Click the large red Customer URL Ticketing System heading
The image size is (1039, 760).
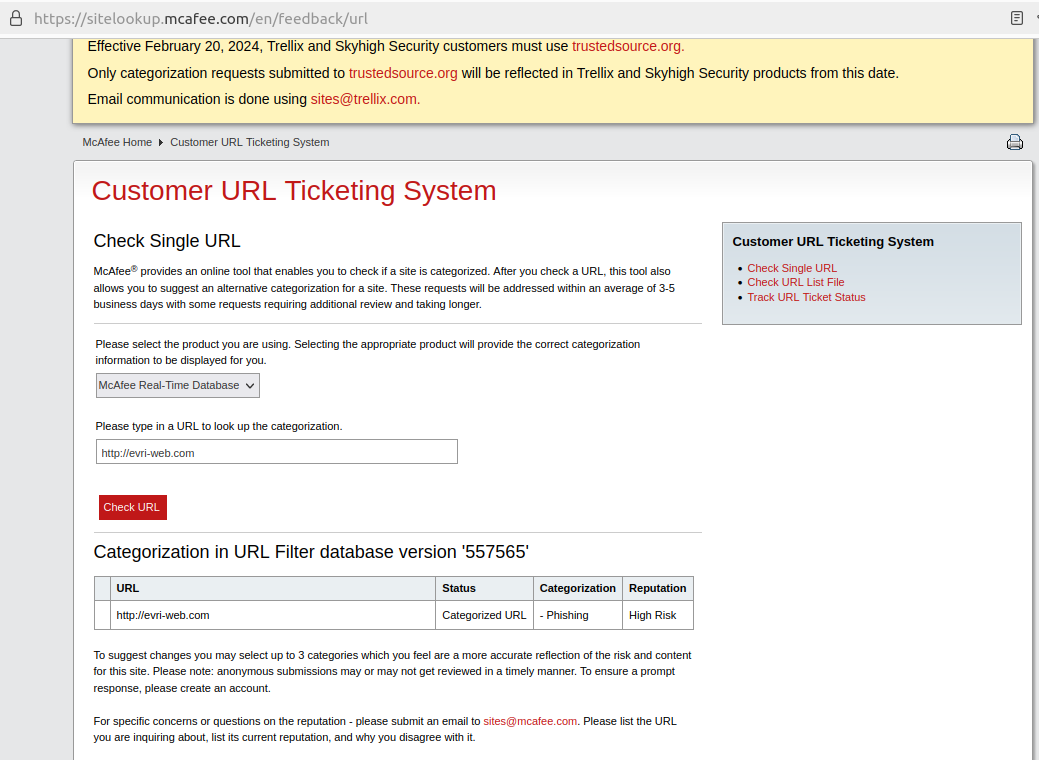tap(294, 191)
